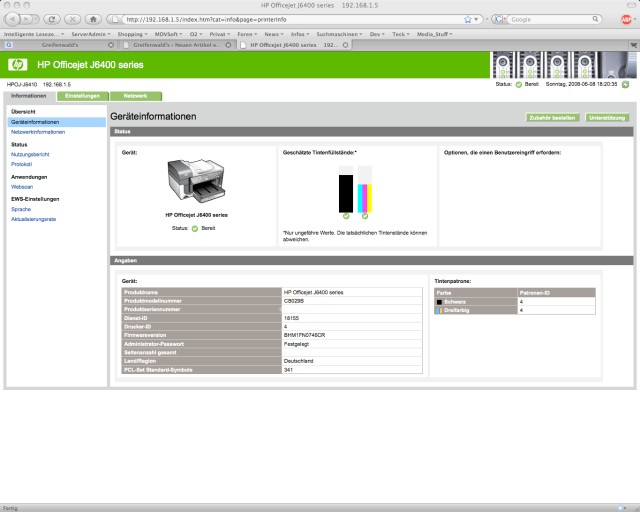Click the firmware version value BHM1FN0746CR
This screenshot has width=640, height=512.
click(304, 335)
